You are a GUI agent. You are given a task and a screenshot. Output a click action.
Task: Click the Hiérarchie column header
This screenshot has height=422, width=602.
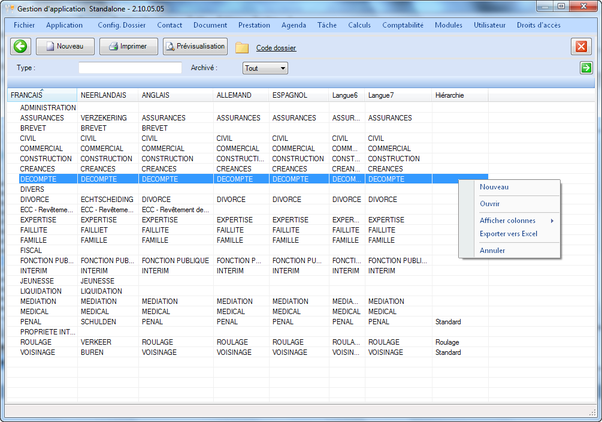click(x=453, y=95)
